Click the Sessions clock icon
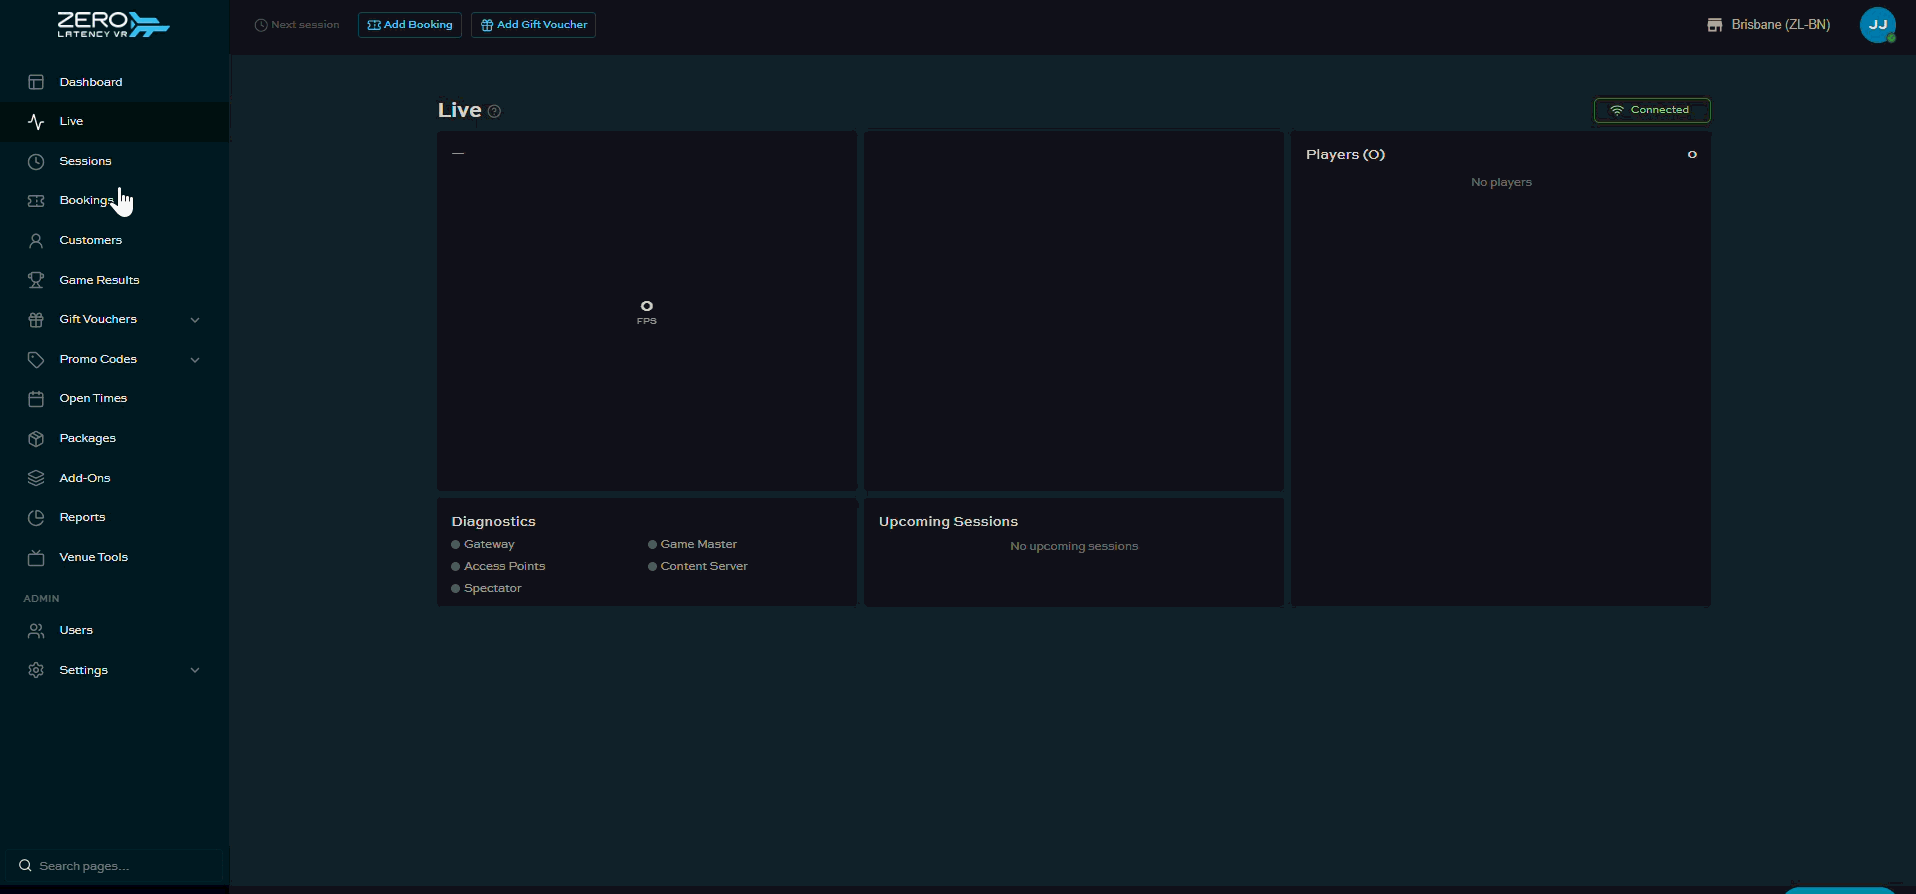This screenshot has width=1916, height=894. pos(36,161)
